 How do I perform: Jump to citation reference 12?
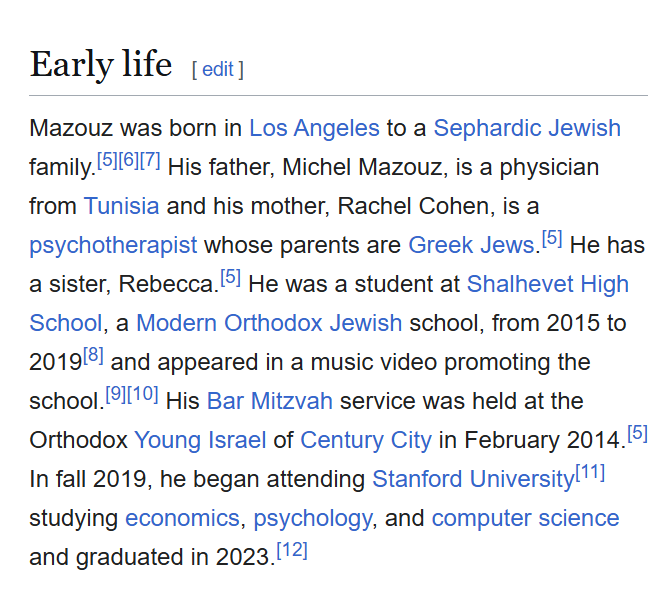click(x=292, y=550)
